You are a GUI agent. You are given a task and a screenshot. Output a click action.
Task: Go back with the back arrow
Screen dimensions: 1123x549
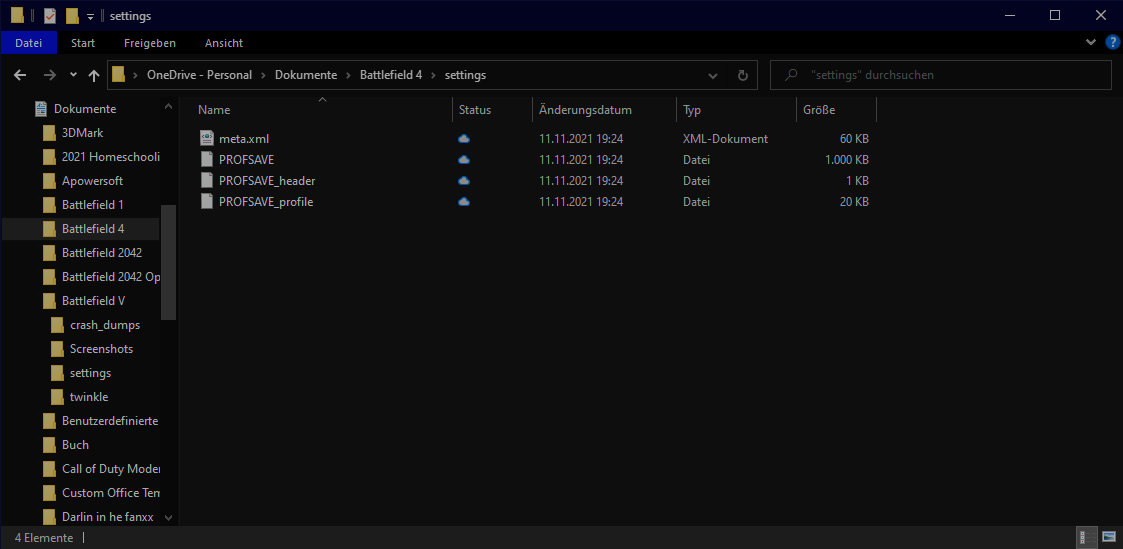(20, 74)
